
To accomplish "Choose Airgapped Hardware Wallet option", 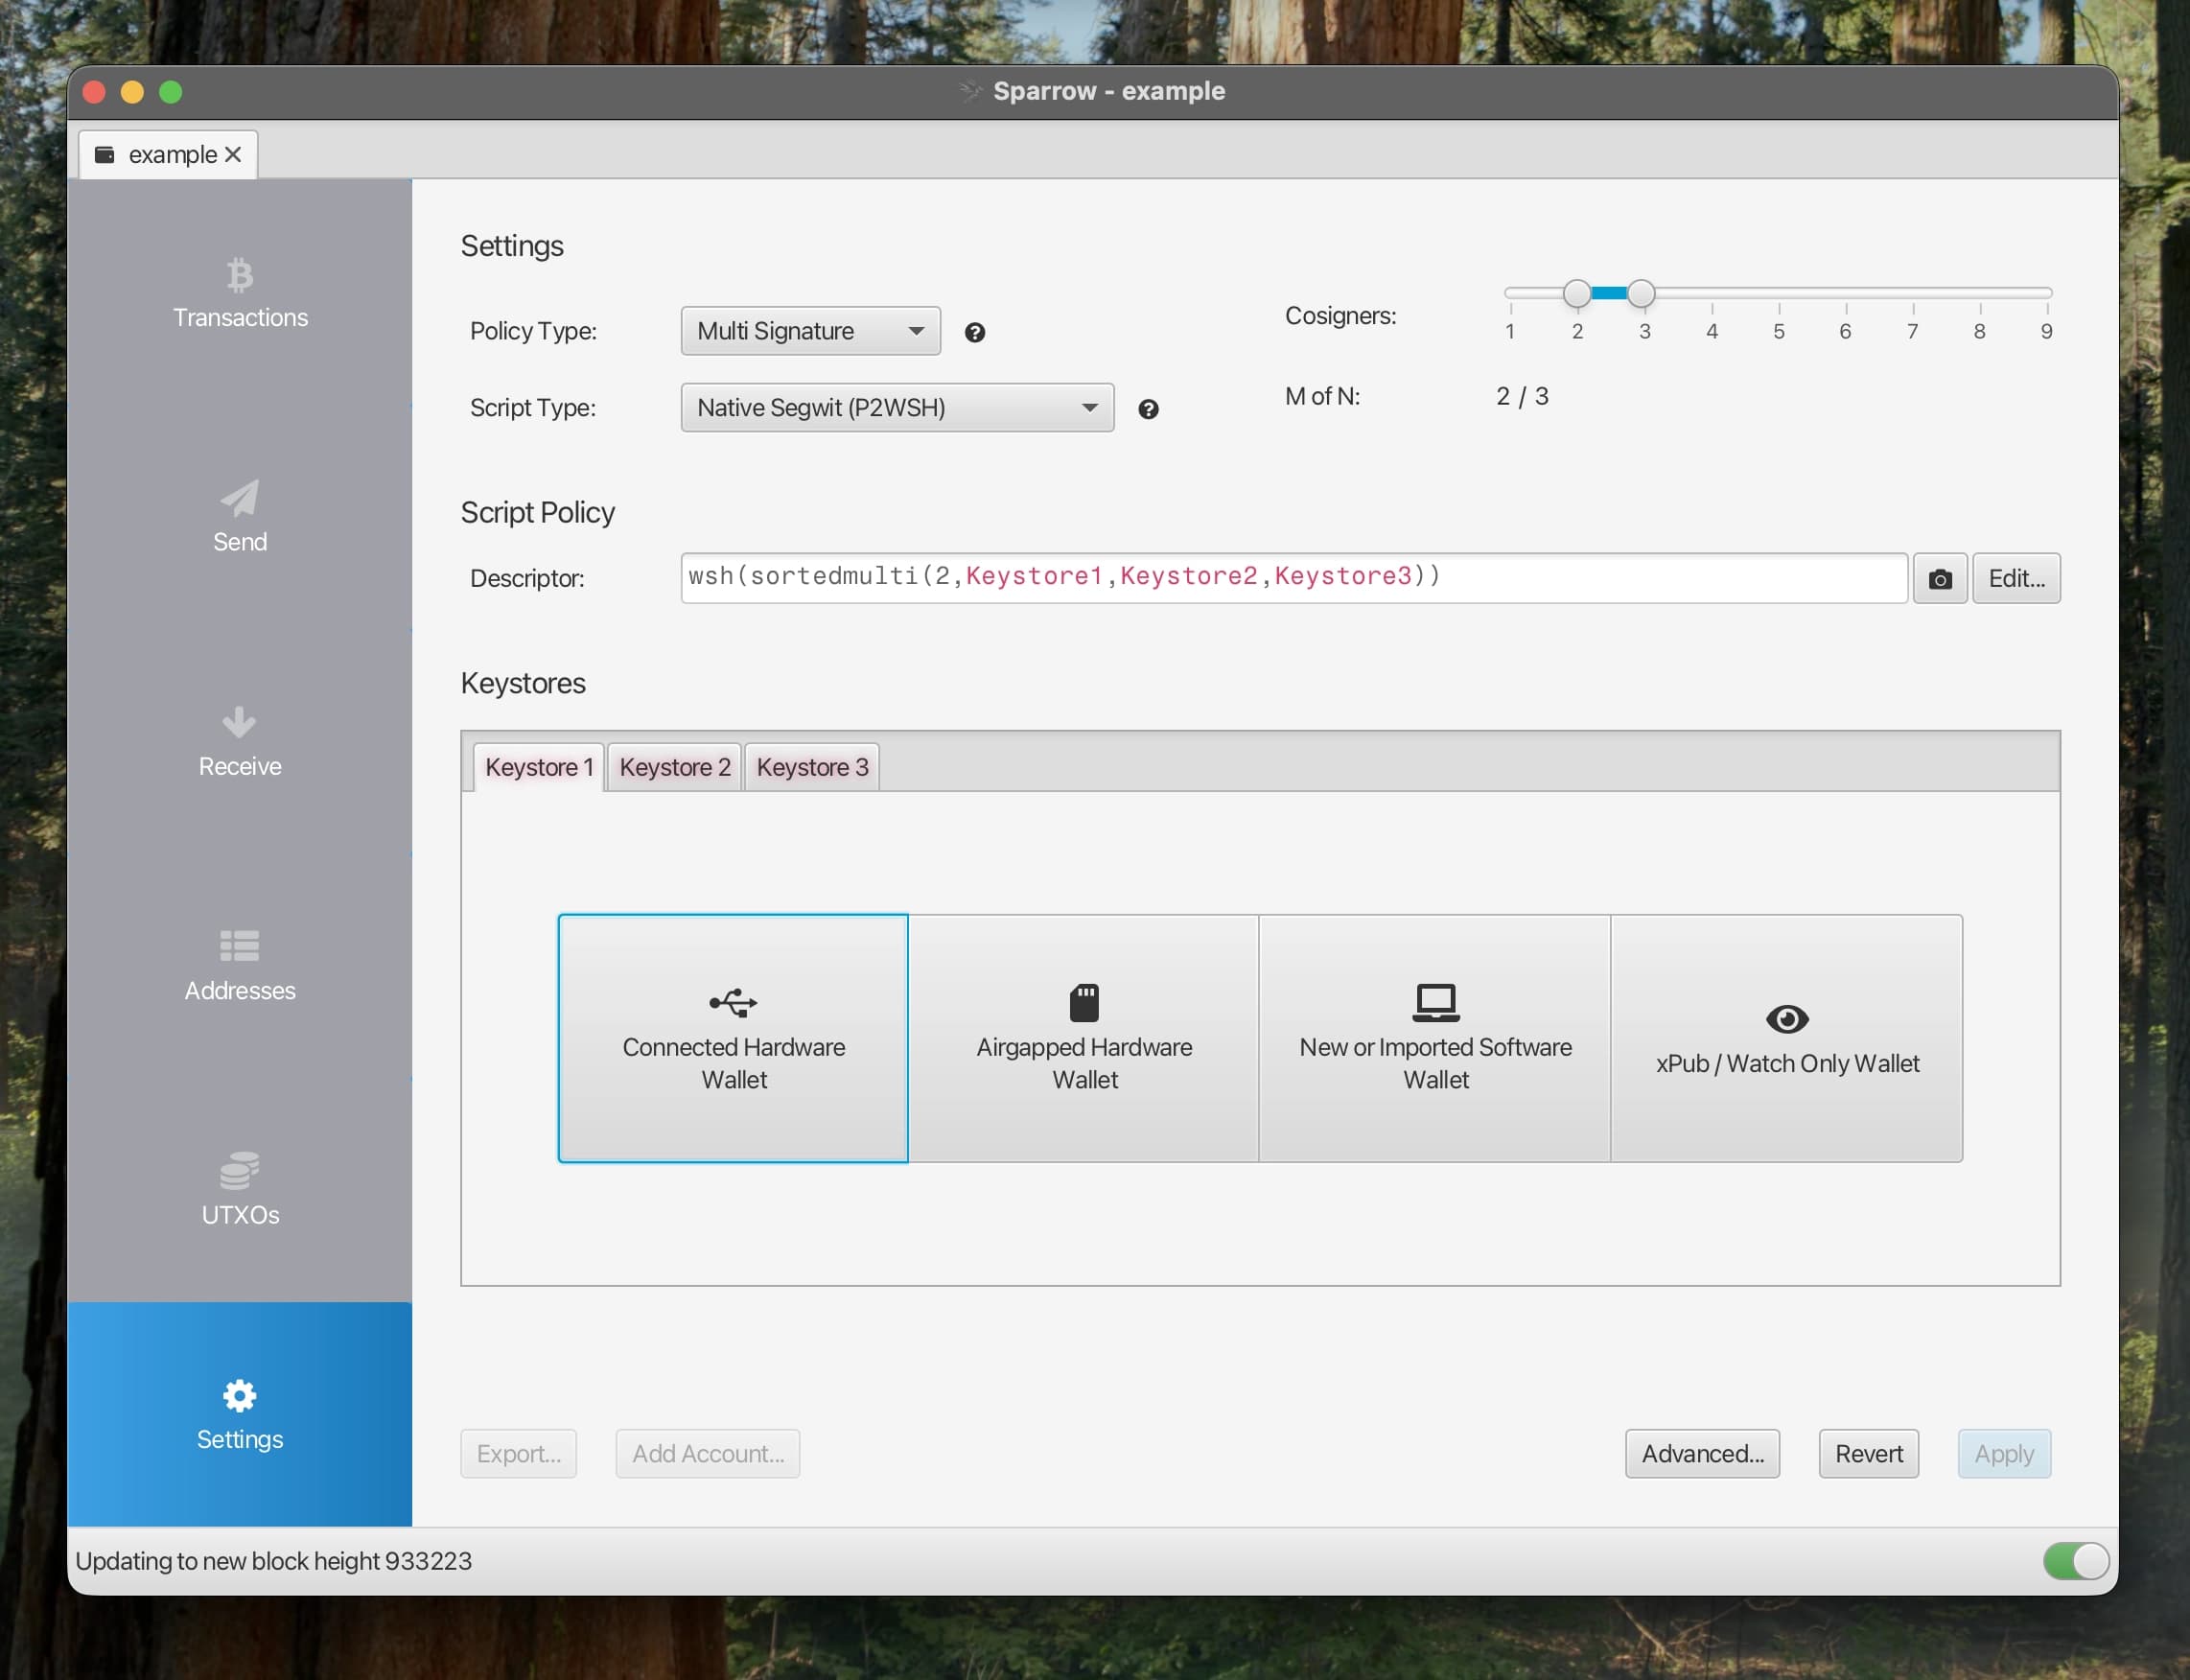I will click(1084, 1040).
